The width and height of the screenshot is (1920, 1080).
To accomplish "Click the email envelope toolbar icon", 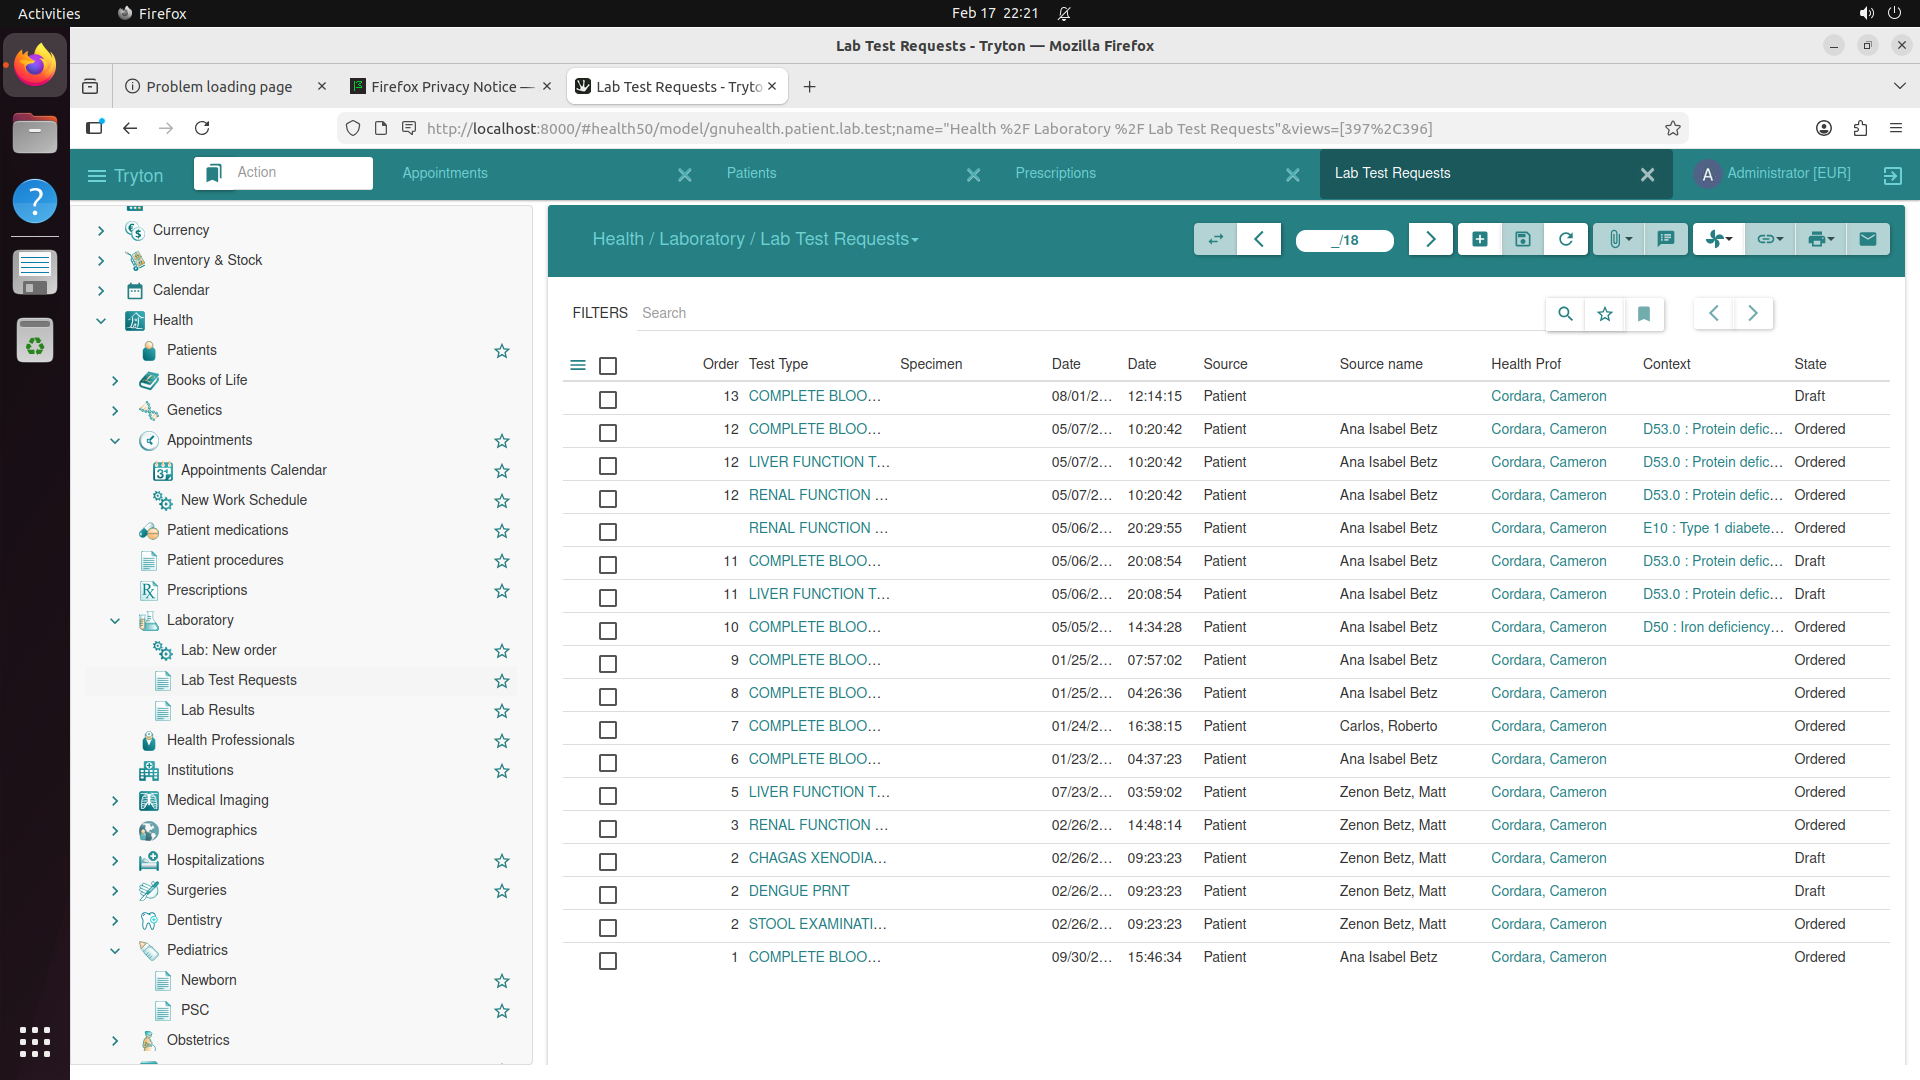I will point(1867,239).
